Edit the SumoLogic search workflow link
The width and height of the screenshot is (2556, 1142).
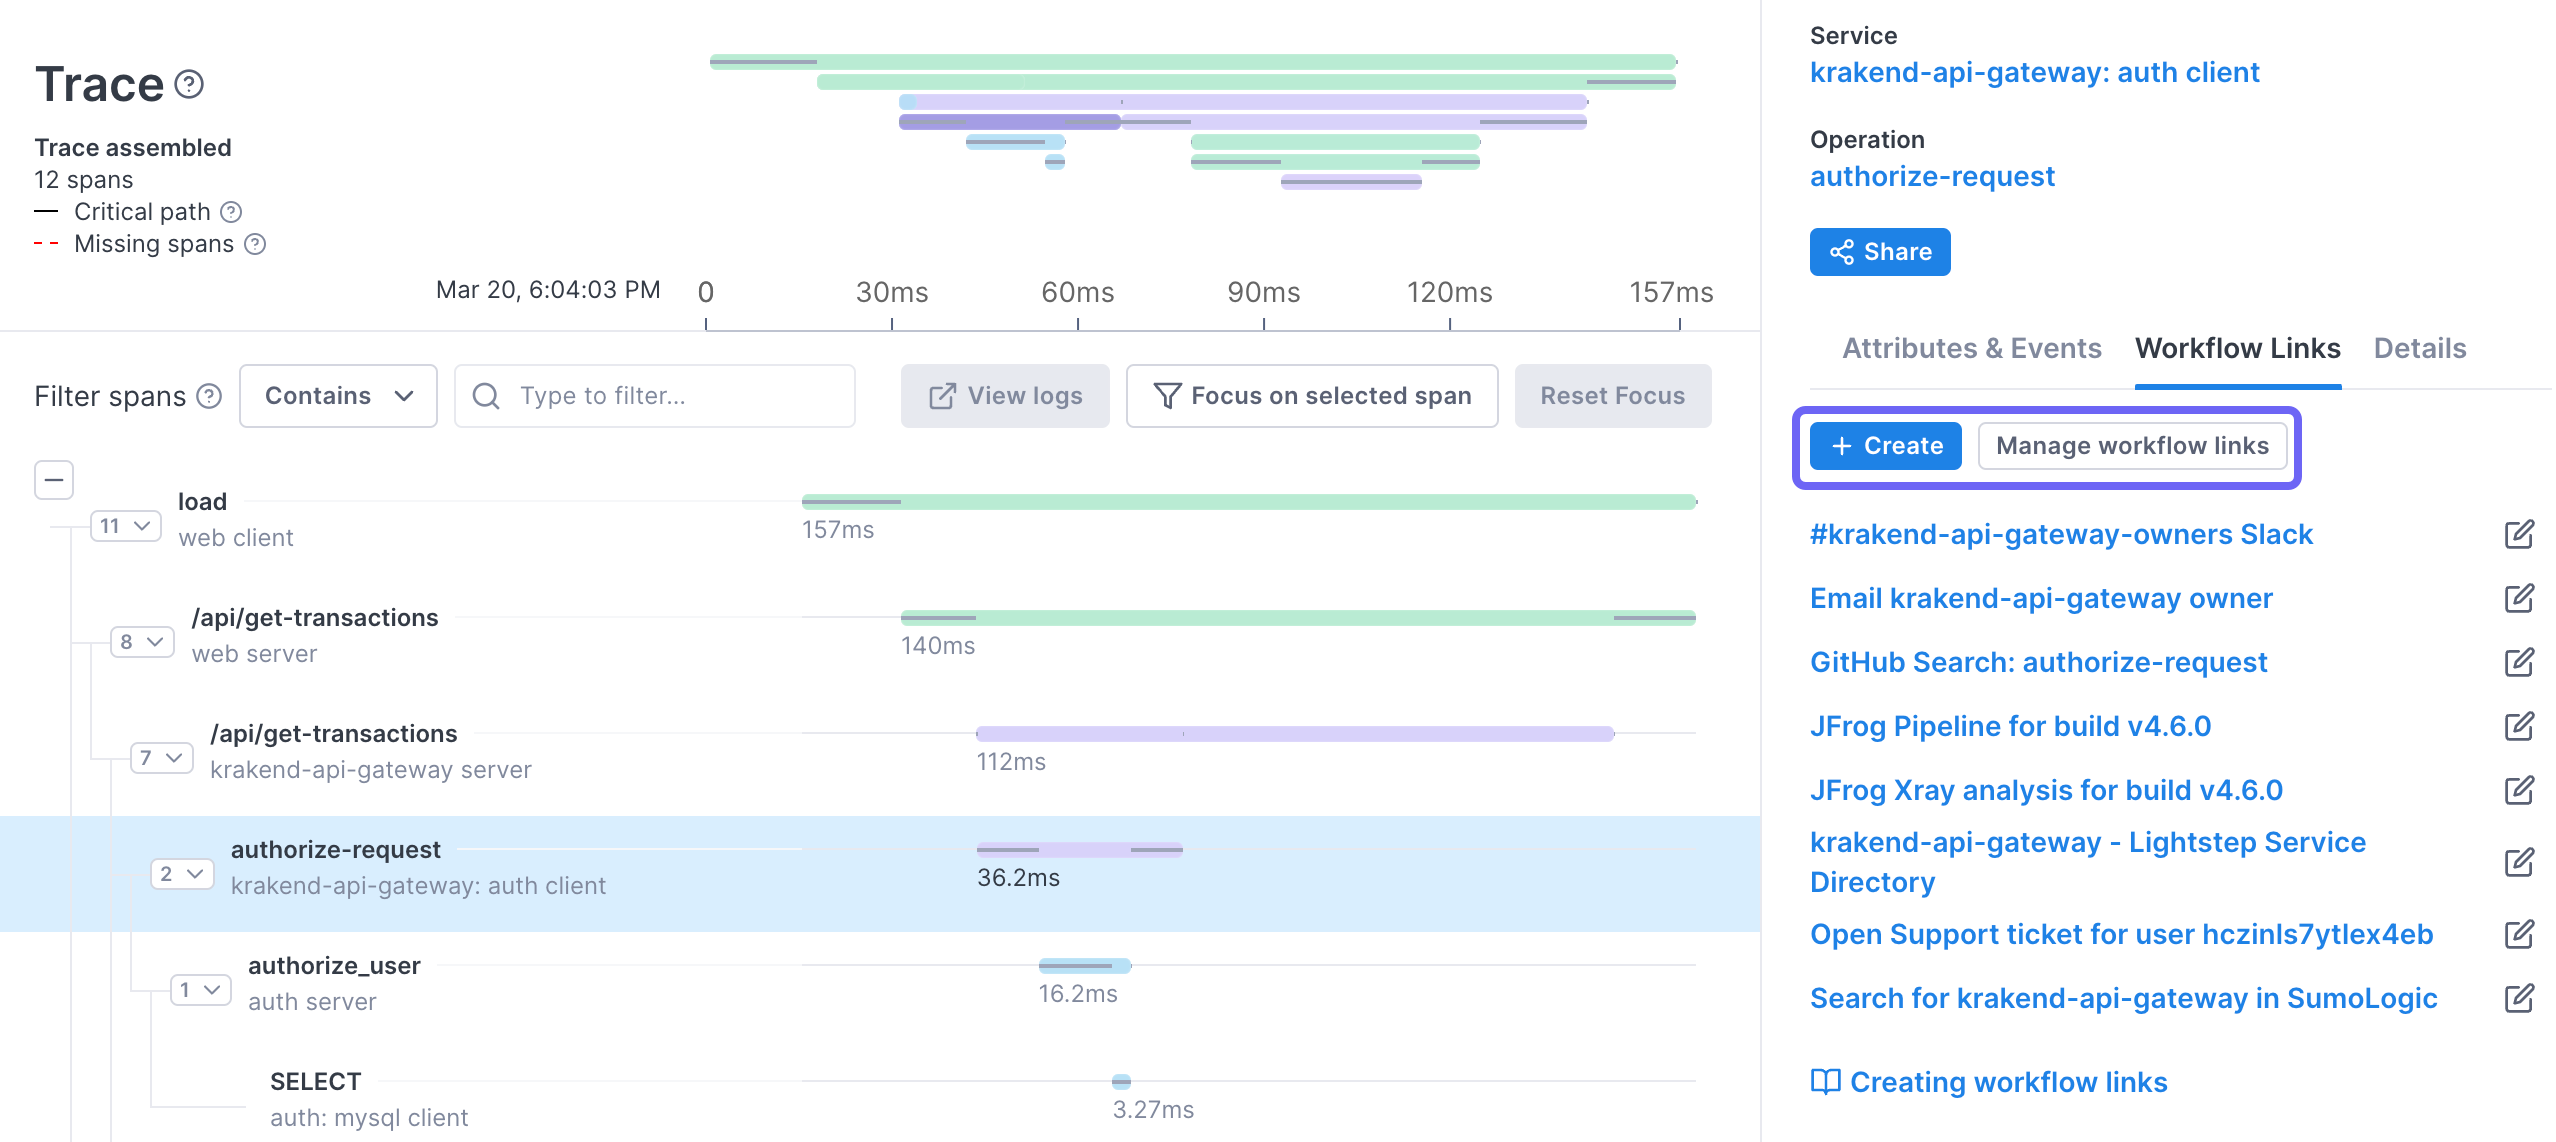[2518, 999]
